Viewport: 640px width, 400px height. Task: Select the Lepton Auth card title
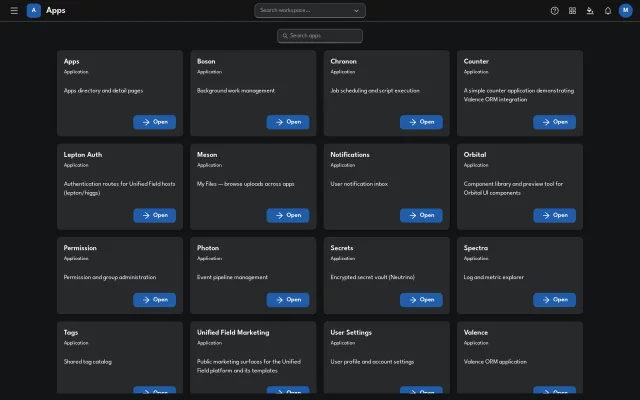pos(83,155)
